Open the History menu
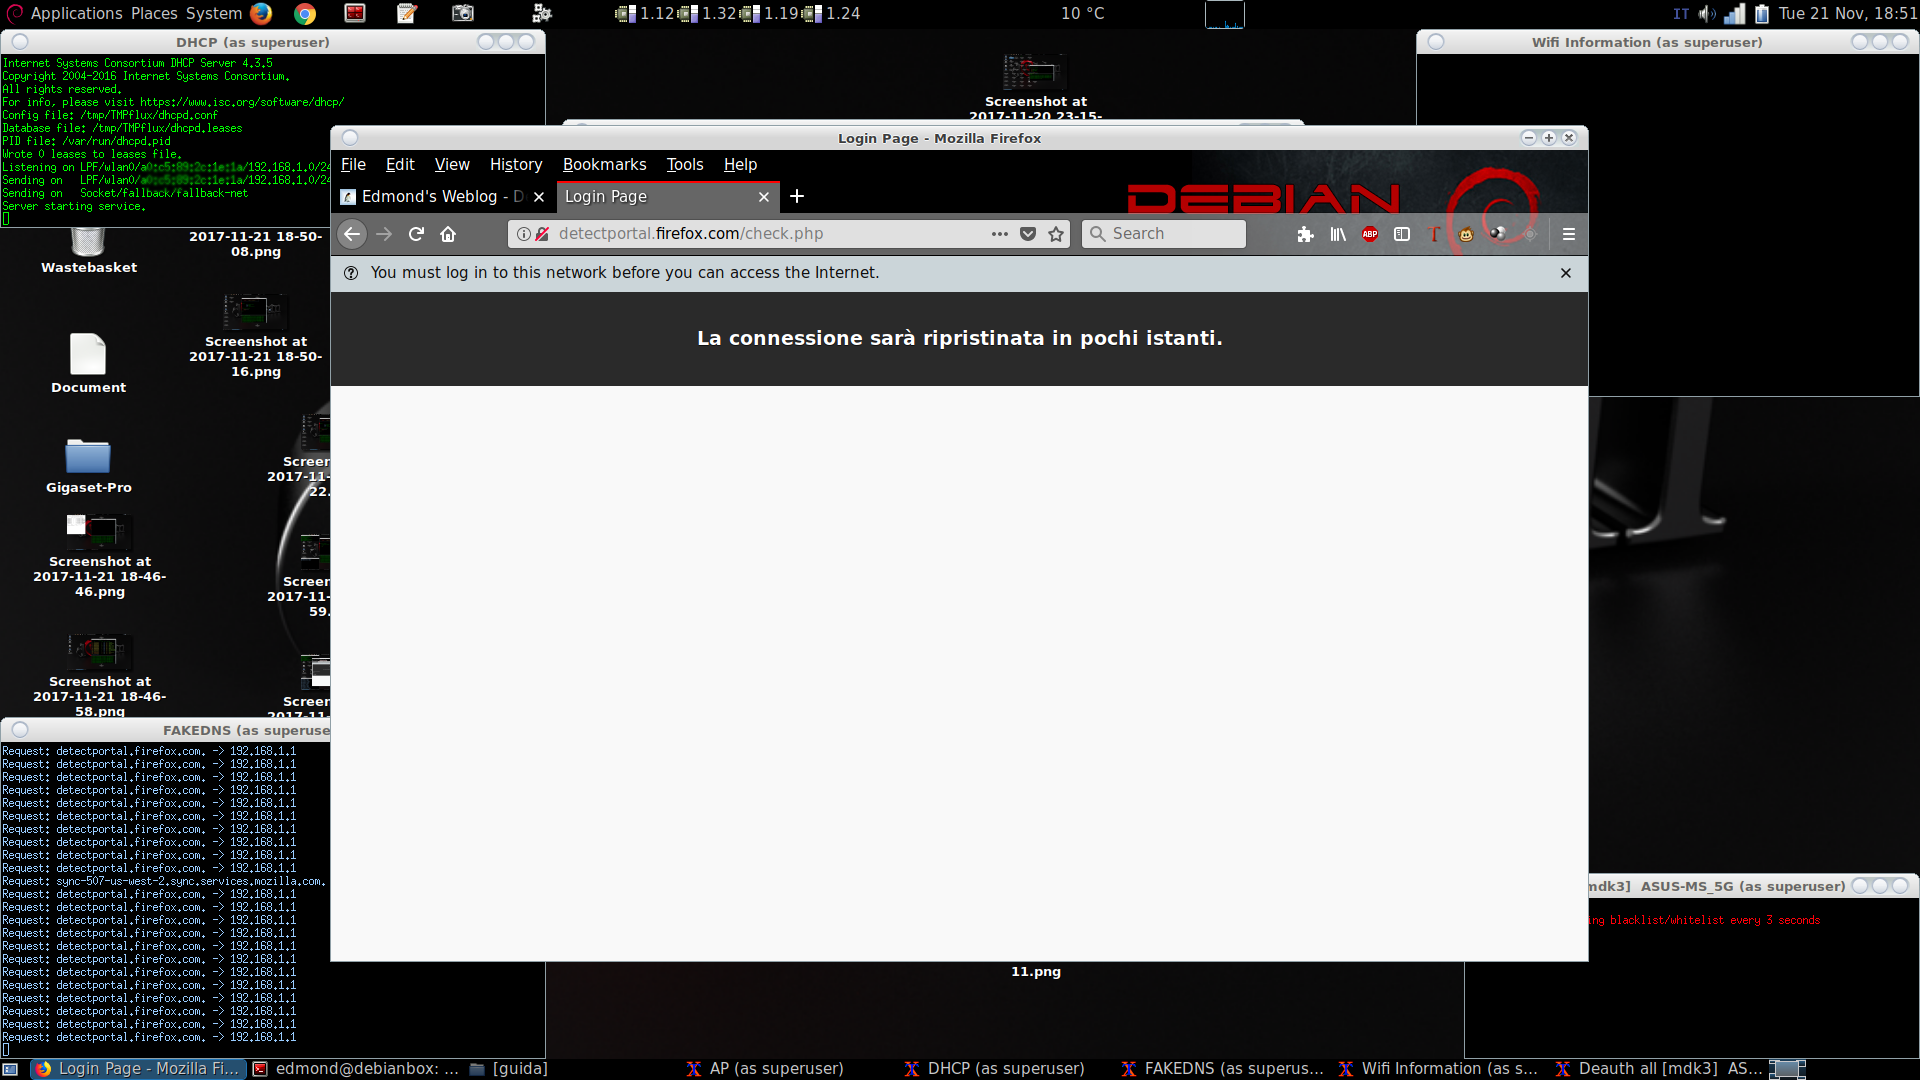 pos(515,165)
